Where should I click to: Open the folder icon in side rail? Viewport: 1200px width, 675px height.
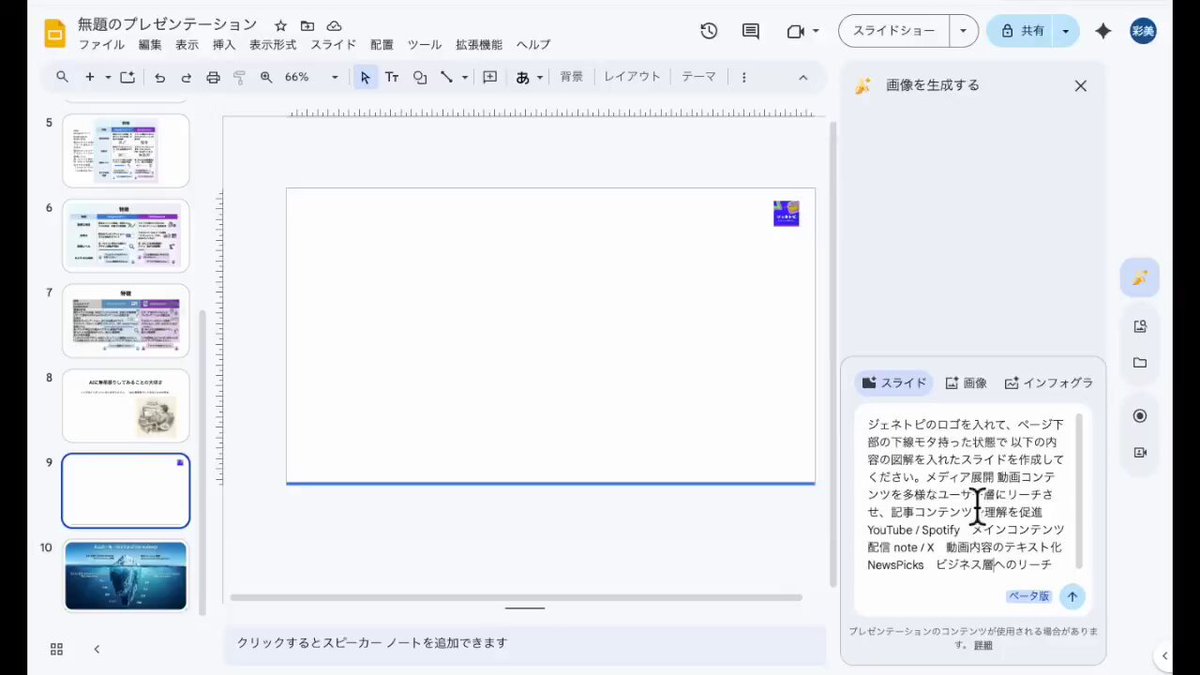[x=1140, y=363]
